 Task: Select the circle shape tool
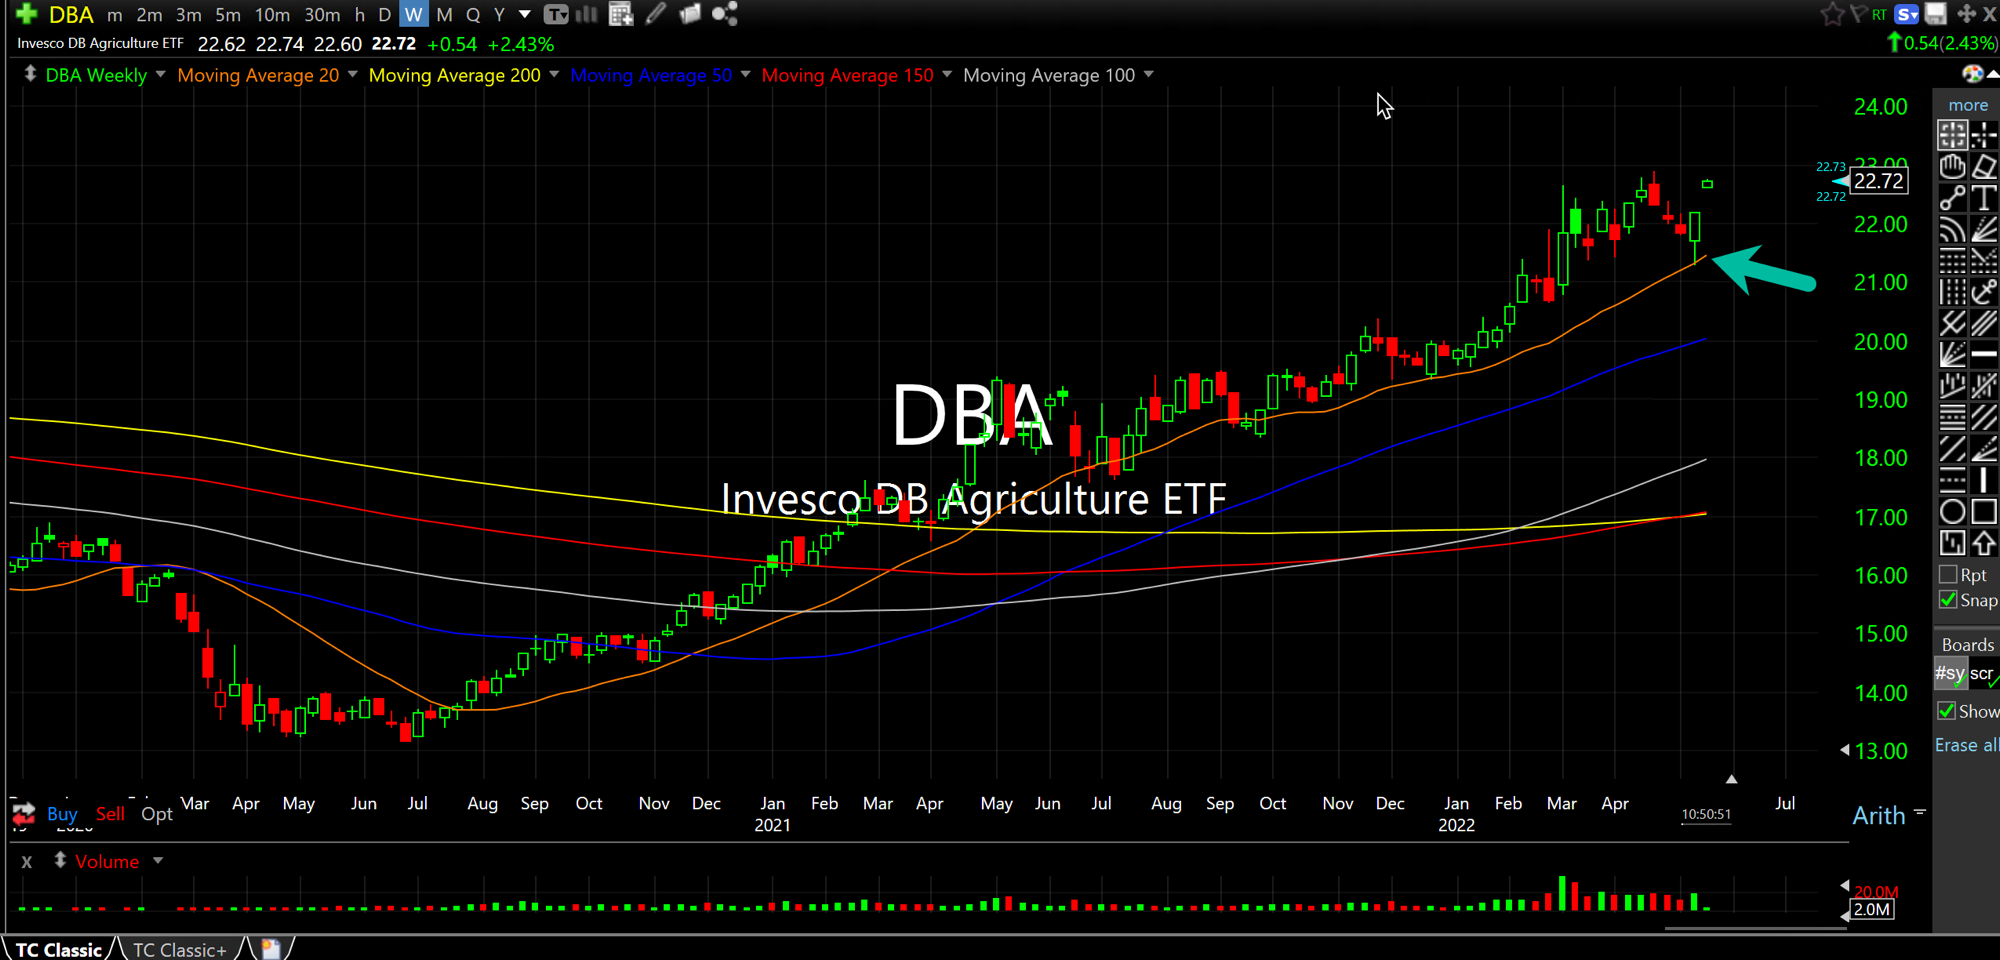click(1952, 512)
